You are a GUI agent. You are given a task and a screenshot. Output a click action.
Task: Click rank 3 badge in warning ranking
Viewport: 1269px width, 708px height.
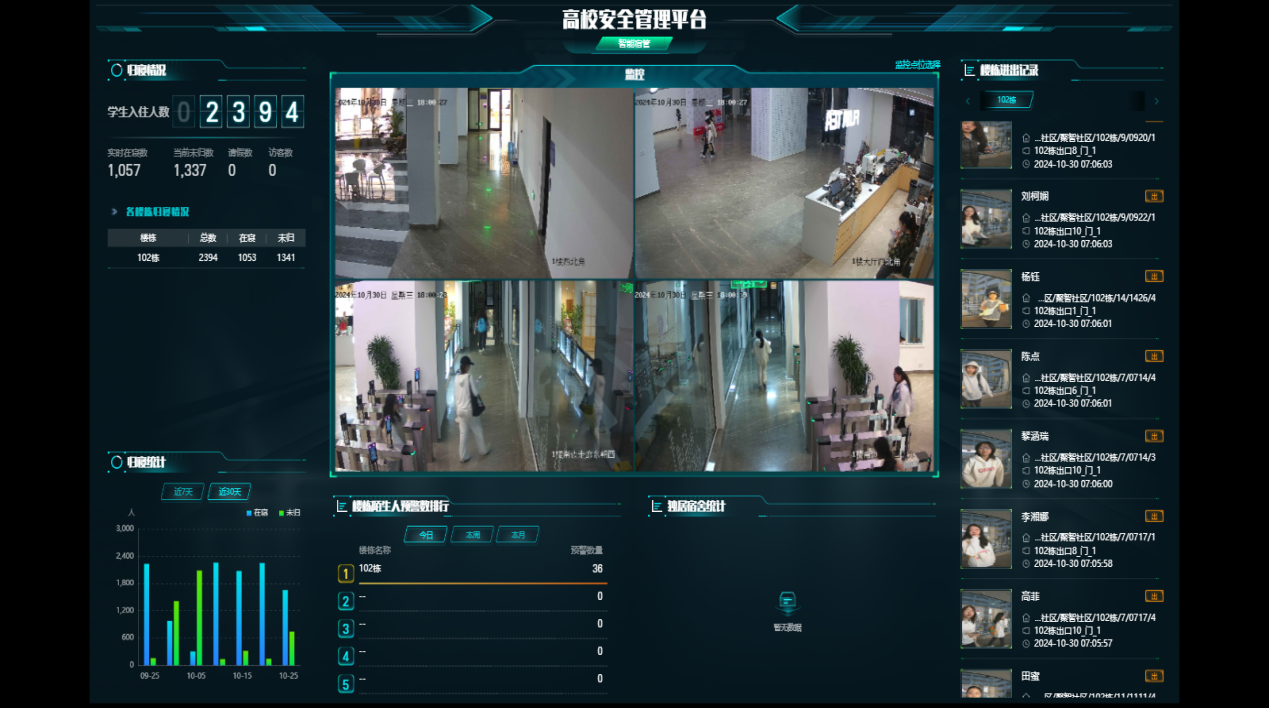[x=346, y=628]
